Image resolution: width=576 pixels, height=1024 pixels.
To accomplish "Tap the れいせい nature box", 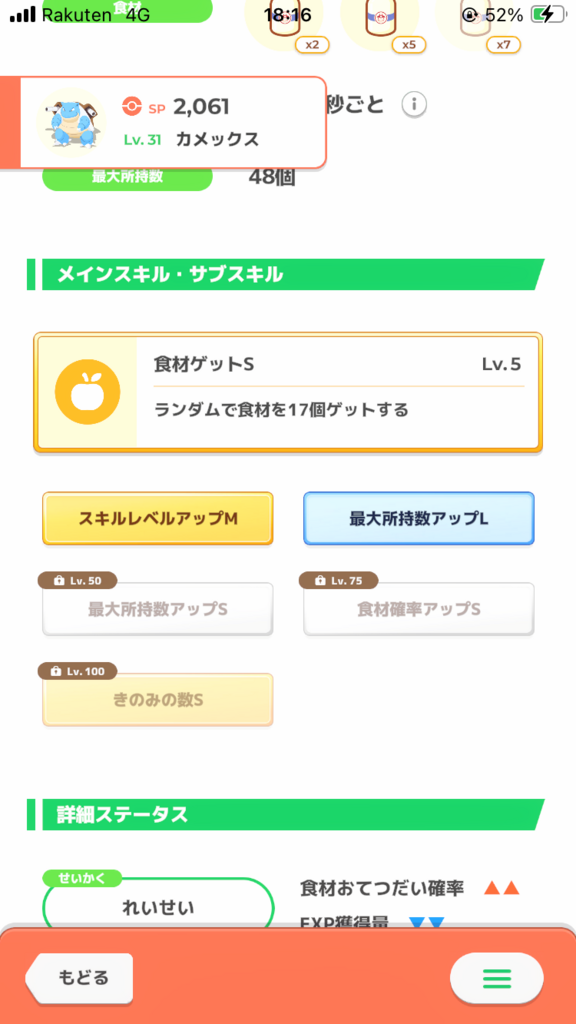I will coord(157,905).
